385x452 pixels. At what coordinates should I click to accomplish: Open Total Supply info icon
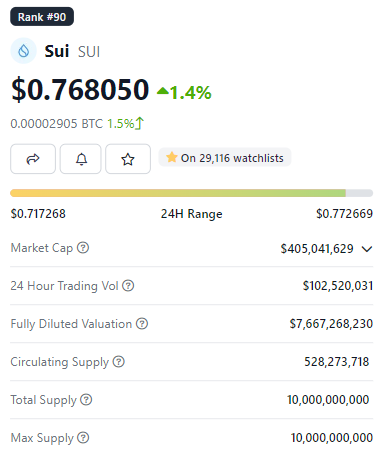[86, 399]
